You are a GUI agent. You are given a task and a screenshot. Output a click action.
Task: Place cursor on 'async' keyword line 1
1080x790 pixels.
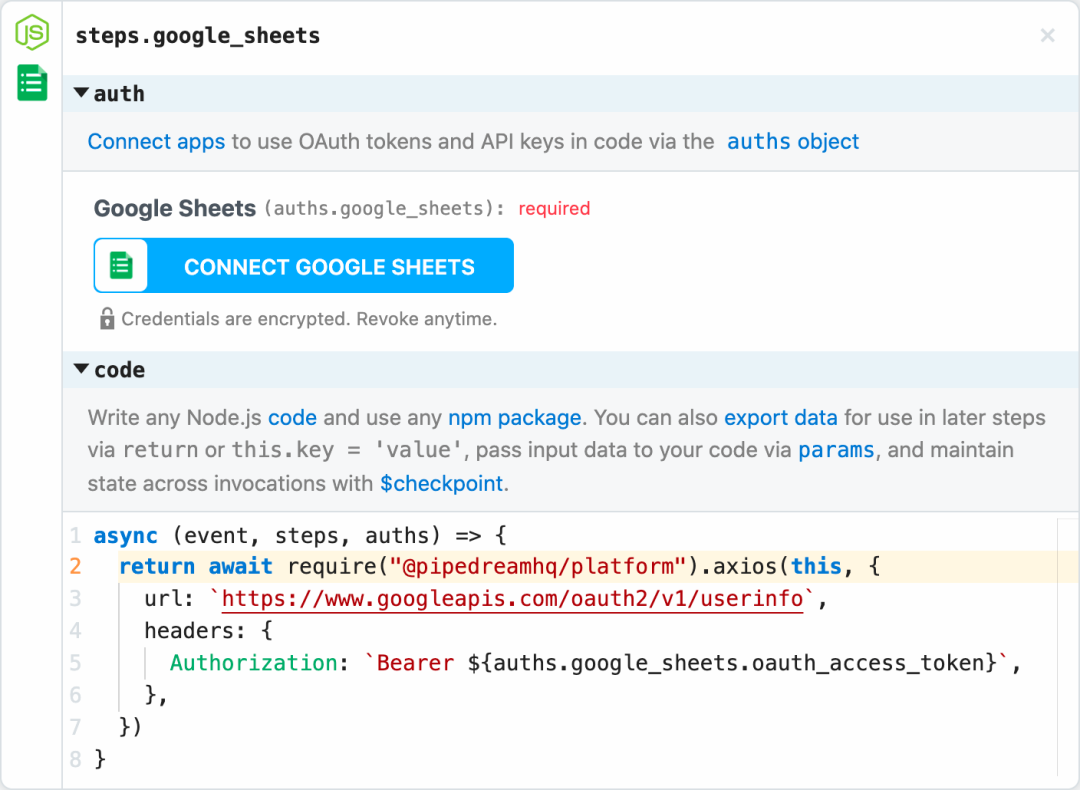coord(125,536)
